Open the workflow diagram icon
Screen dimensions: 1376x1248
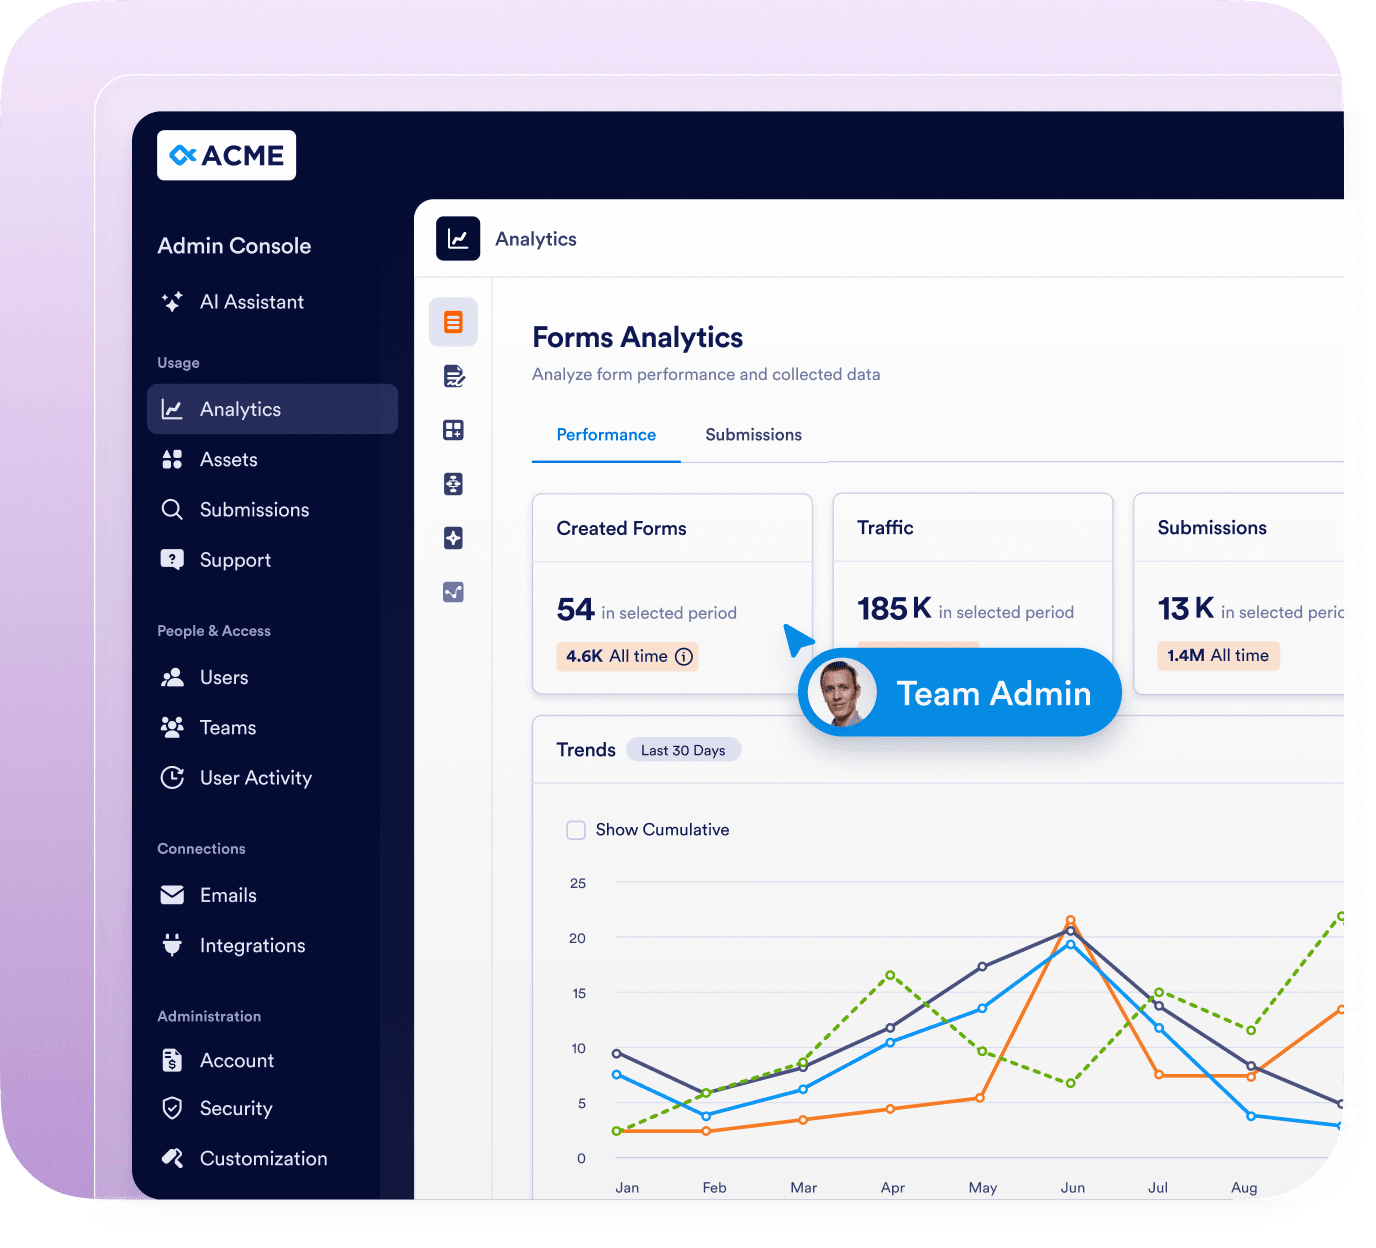pos(453,484)
